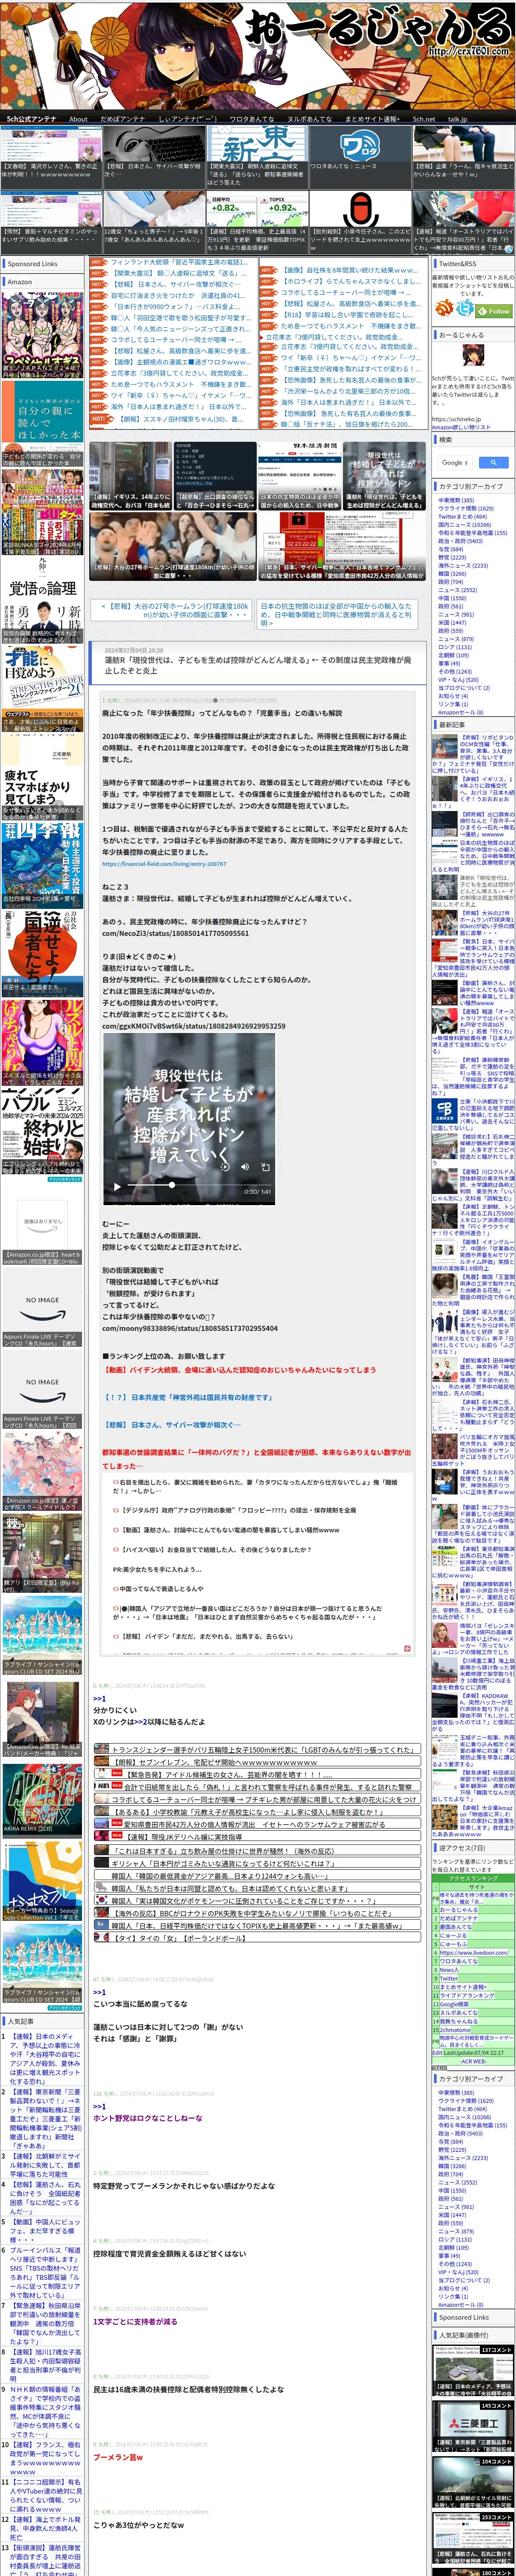Open the financial-field.com article URL
Screen dimensions: 516x2576
pos(164,864)
